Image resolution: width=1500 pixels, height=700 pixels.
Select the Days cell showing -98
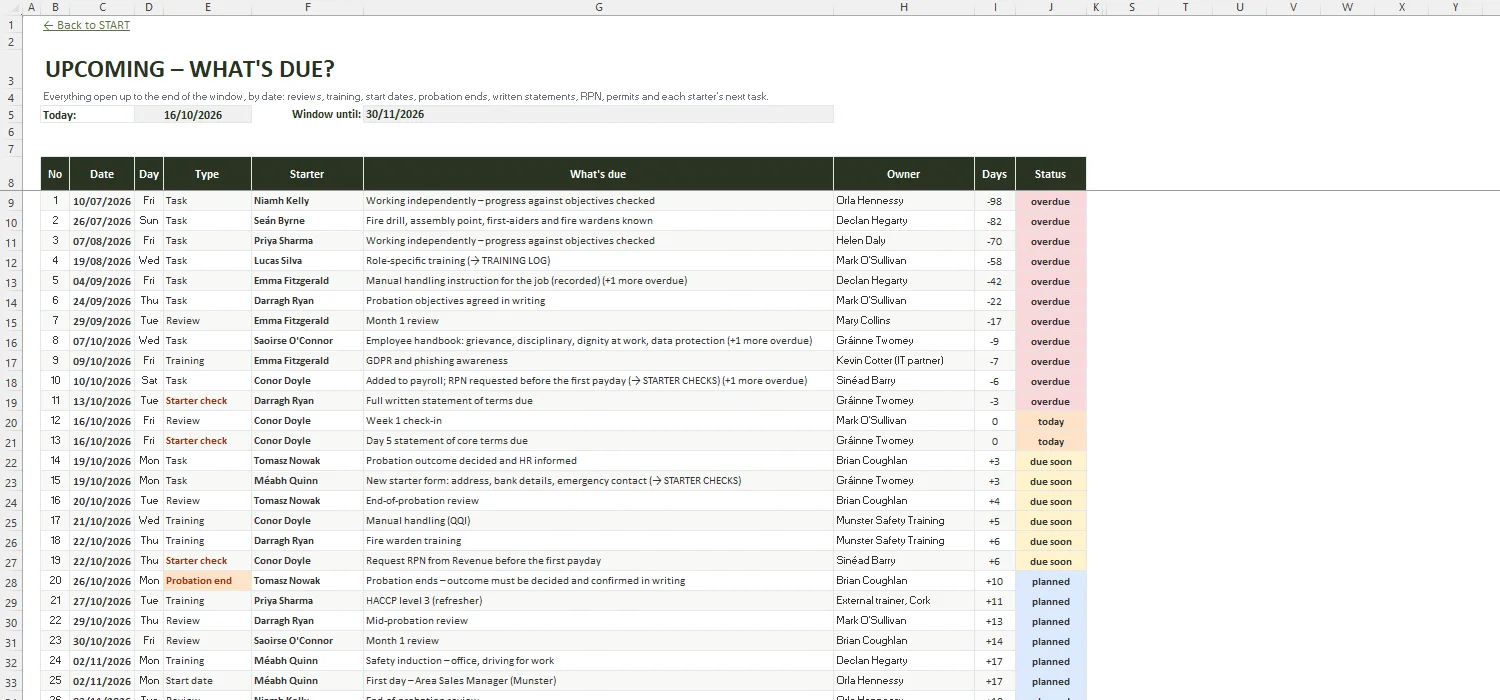995,201
